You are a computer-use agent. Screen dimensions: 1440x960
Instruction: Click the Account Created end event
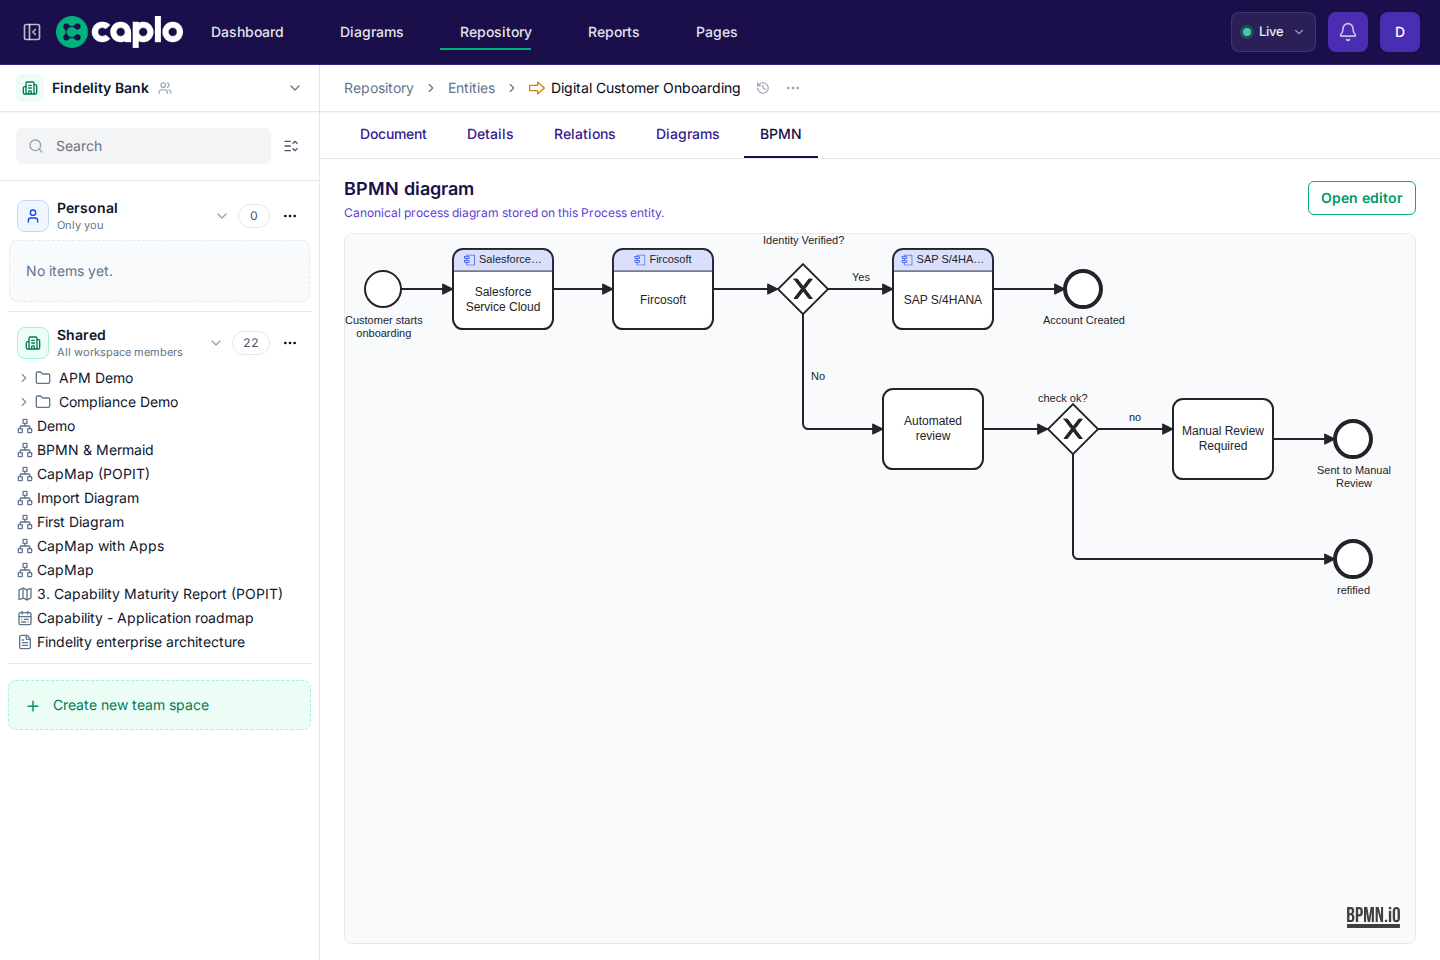[x=1083, y=289]
